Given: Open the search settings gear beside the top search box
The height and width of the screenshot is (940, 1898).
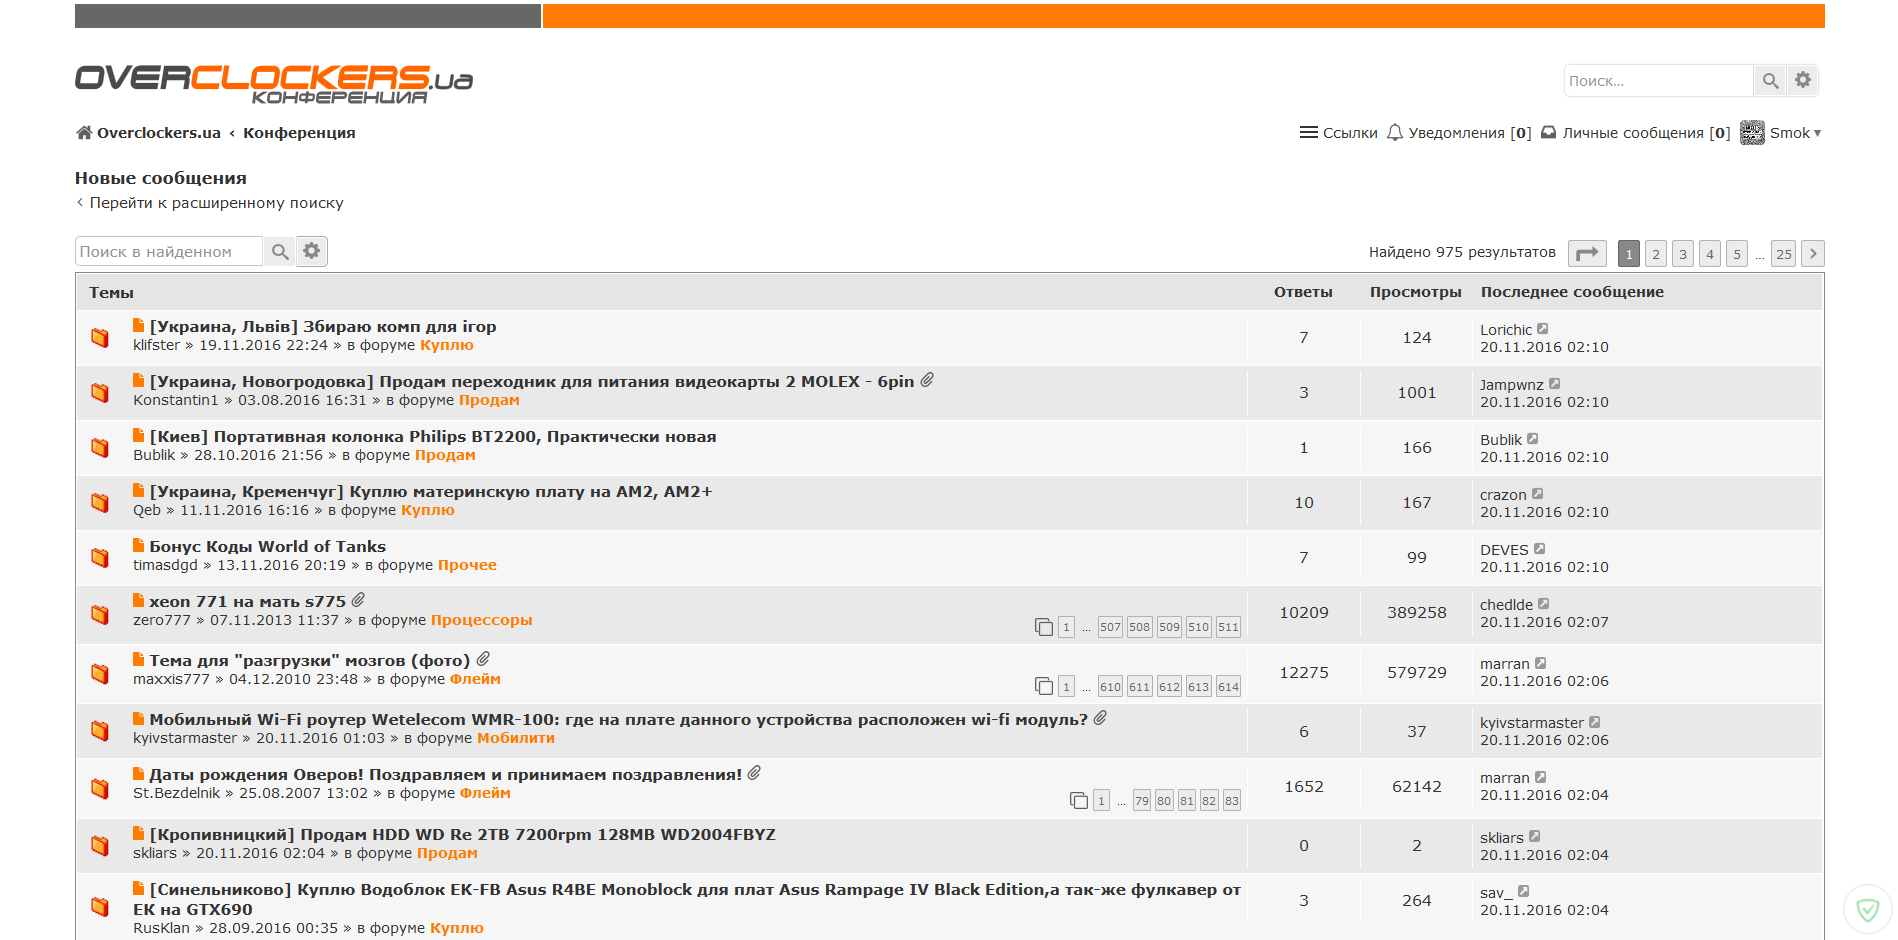Looking at the screenshot, I should pos(1802,80).
